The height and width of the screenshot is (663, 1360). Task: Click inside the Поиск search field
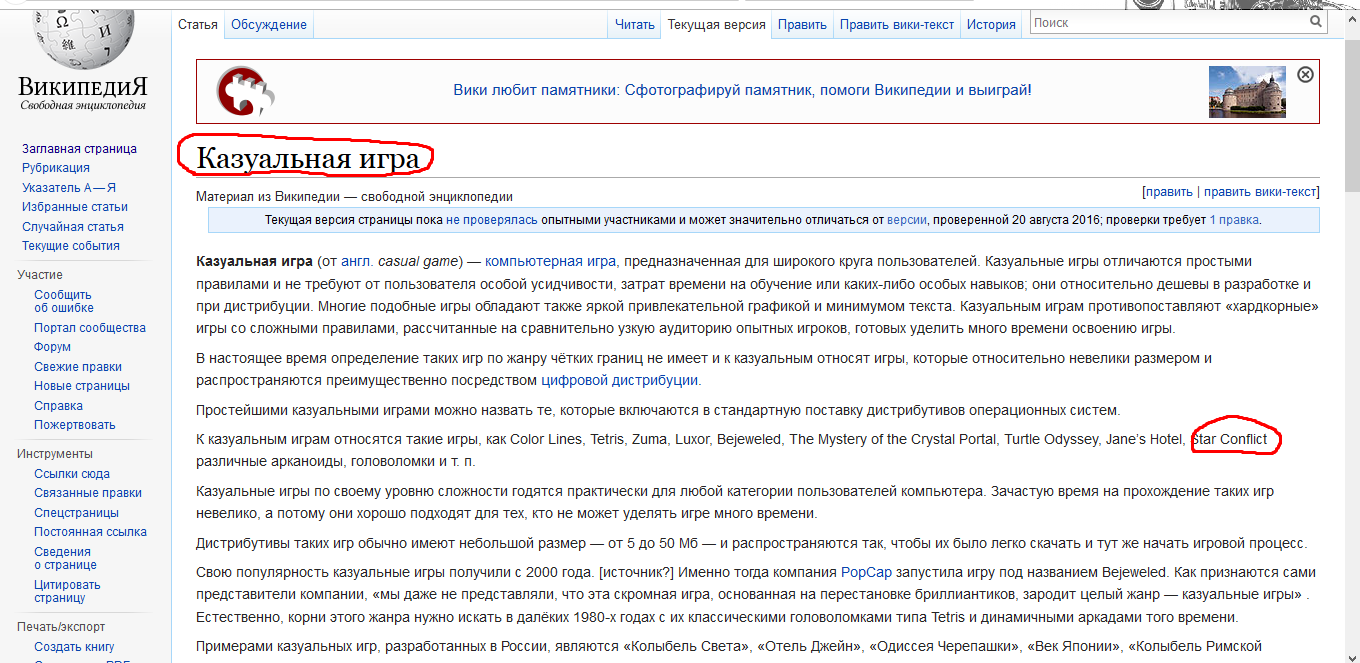pos(1168,22)
